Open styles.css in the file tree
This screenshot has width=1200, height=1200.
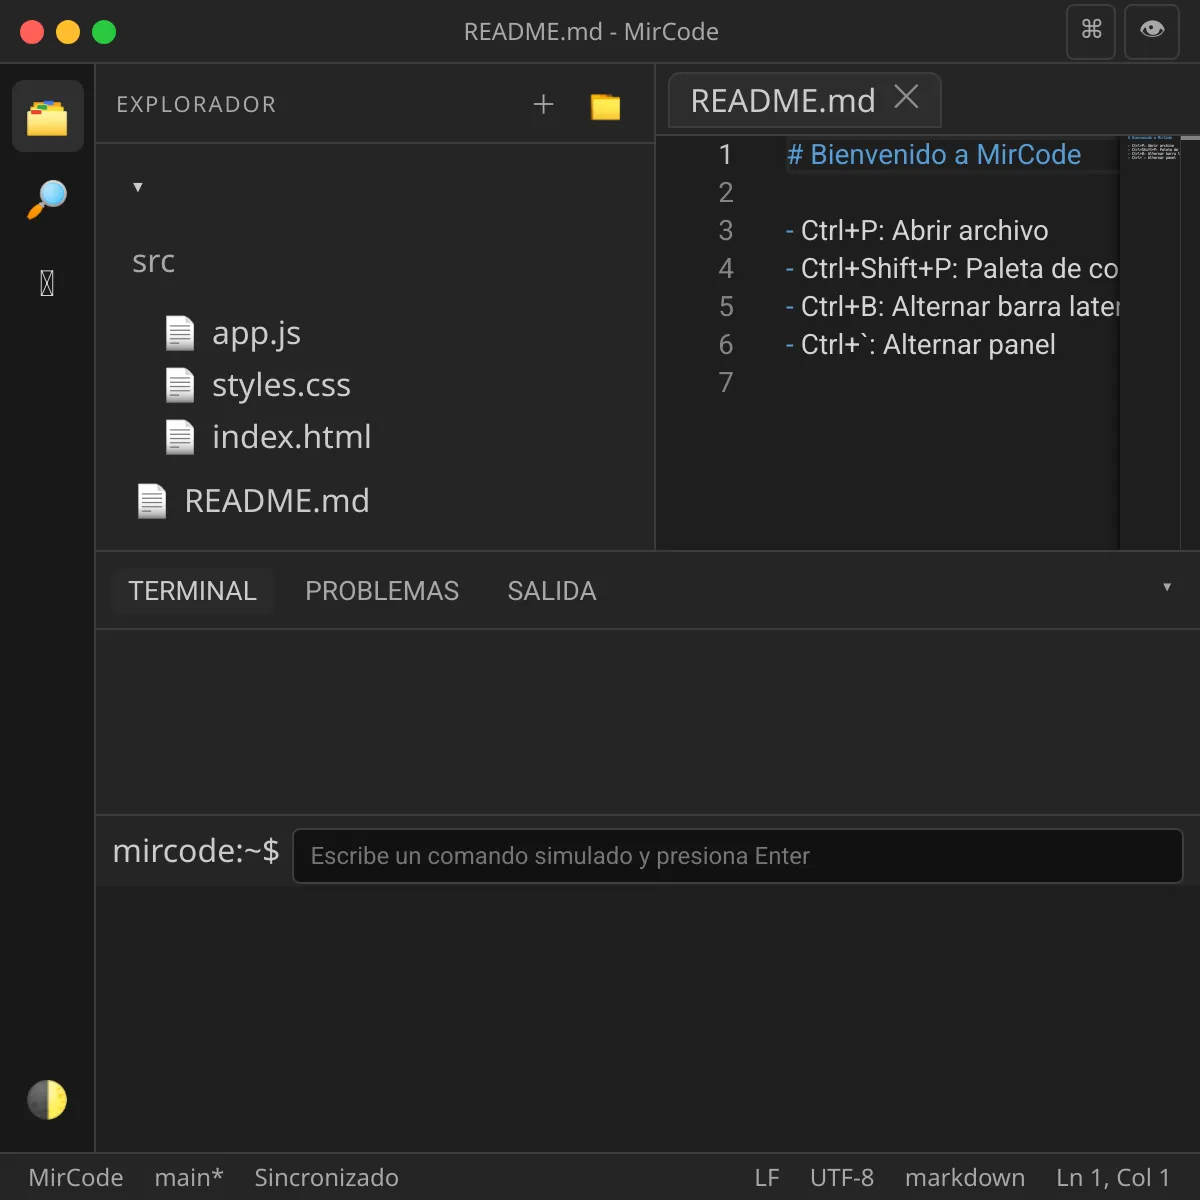click(x=281, y=385)
